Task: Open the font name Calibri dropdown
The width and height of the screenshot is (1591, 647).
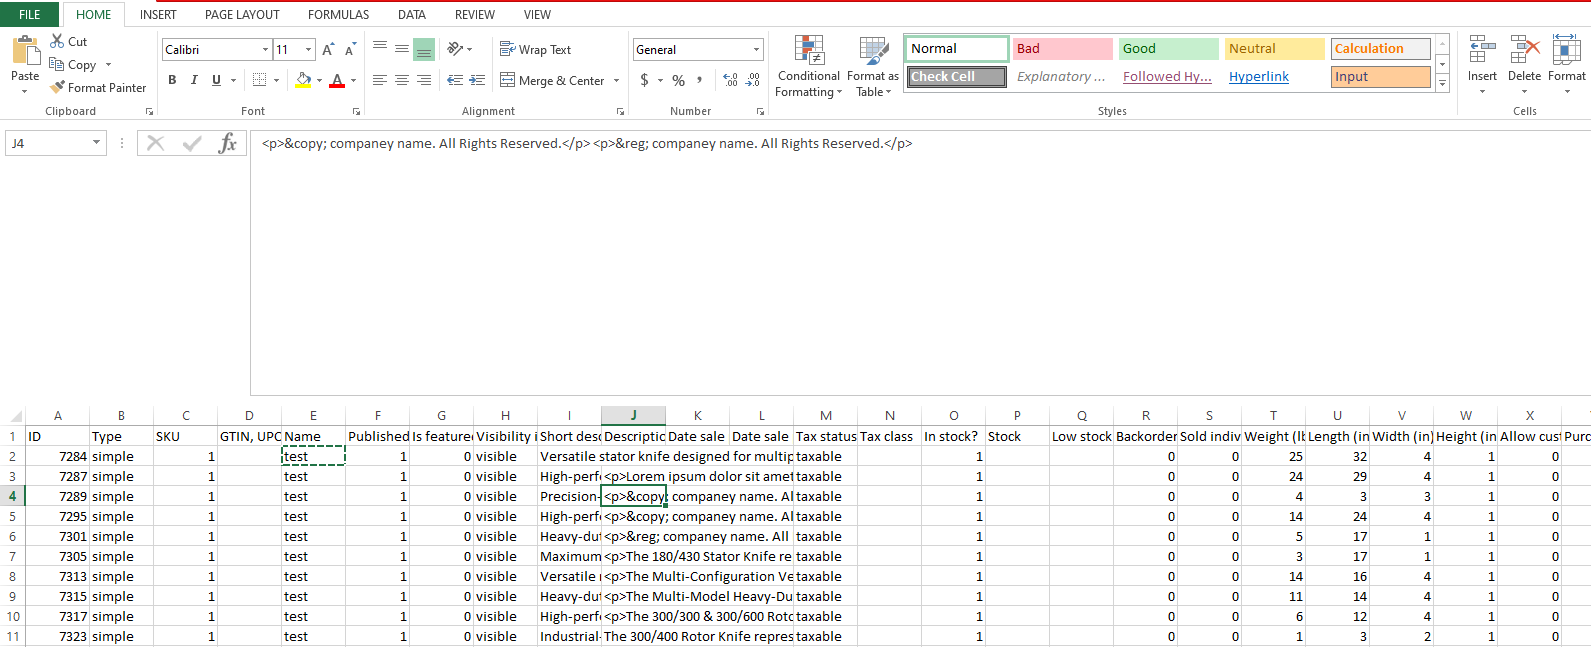Action: pyautogui.click(x=265, y=49)
